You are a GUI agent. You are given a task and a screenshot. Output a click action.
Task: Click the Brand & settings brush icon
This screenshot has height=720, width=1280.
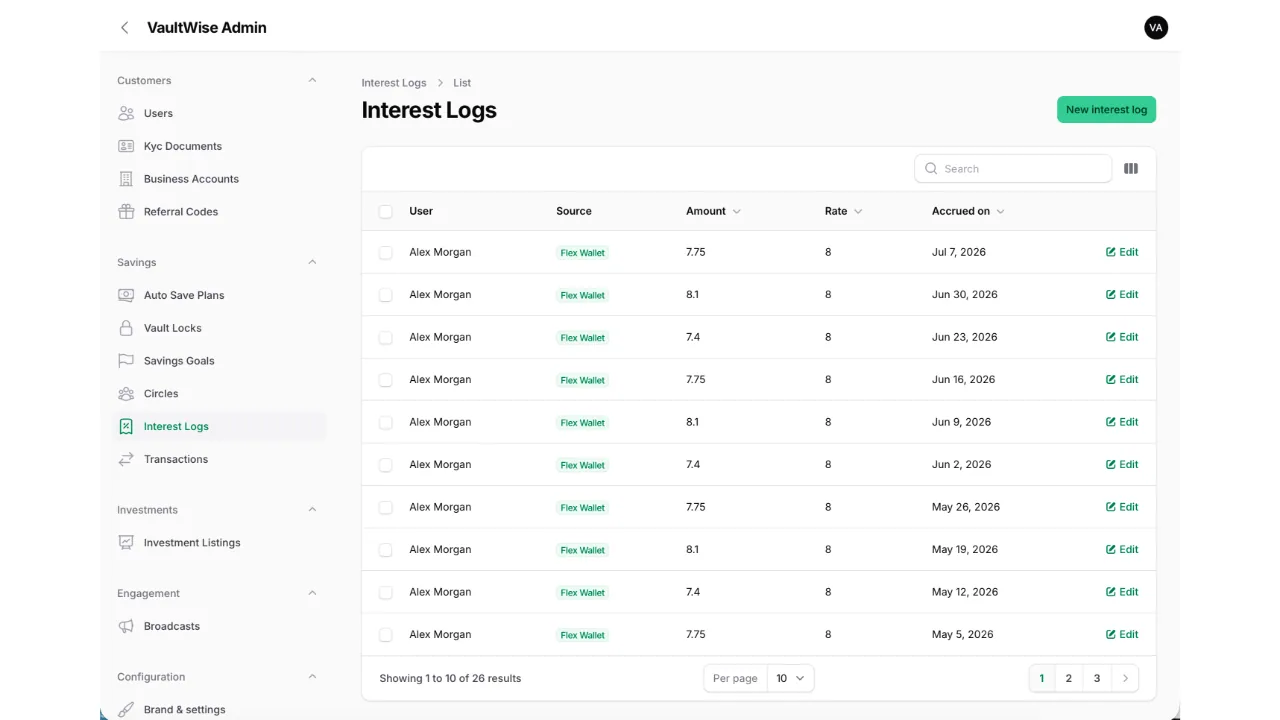[x=126, y=710]
